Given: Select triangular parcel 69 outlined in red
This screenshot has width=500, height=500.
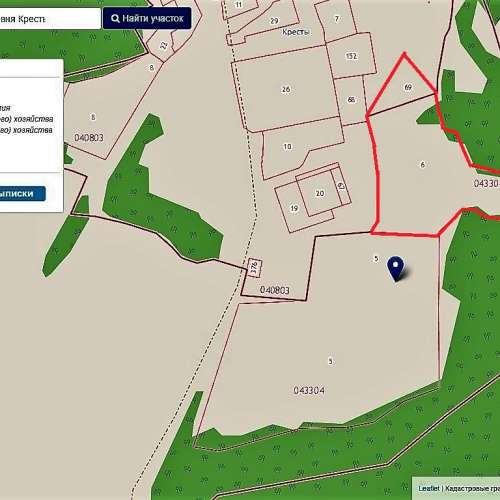Looking at the screenshot, I should [408, 87].
